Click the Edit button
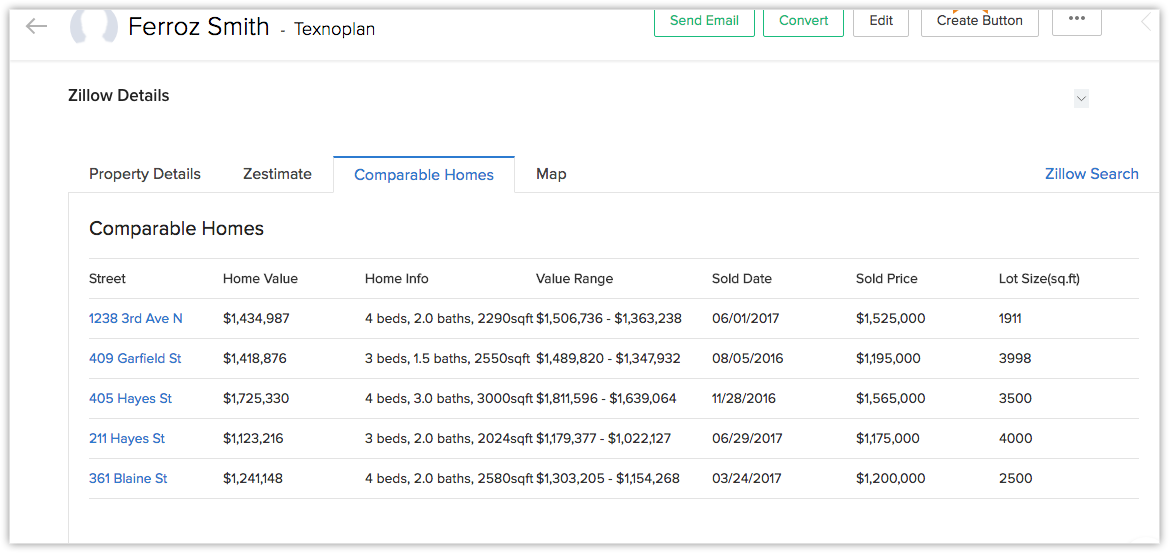This screenshot has height=553, width=1169. (880, 21)
